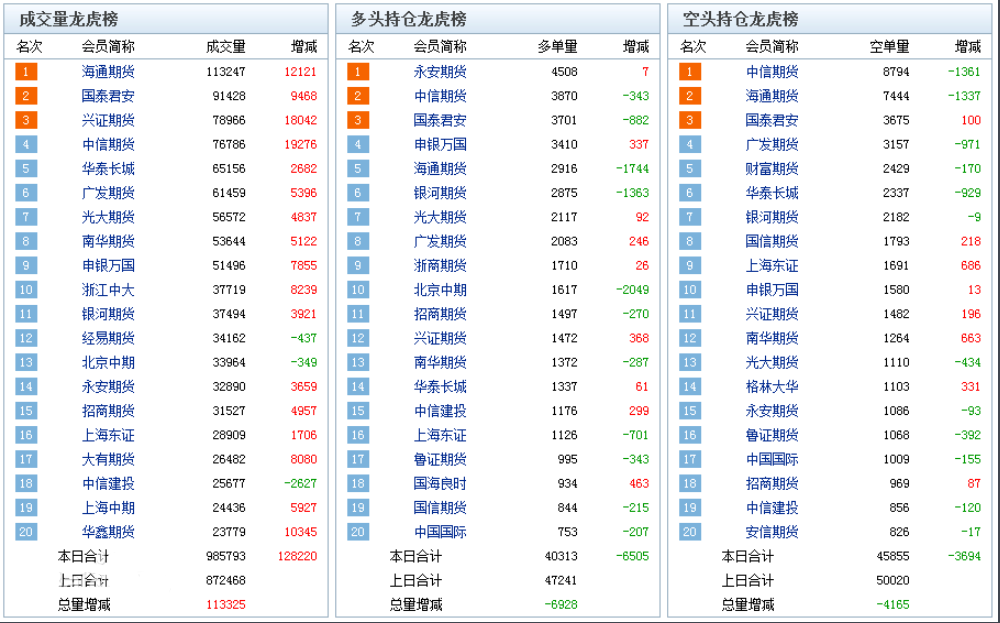Click the change value -2049
Image resolution: width=1000 pixels, height=623 pixels.
click(632, 290)
